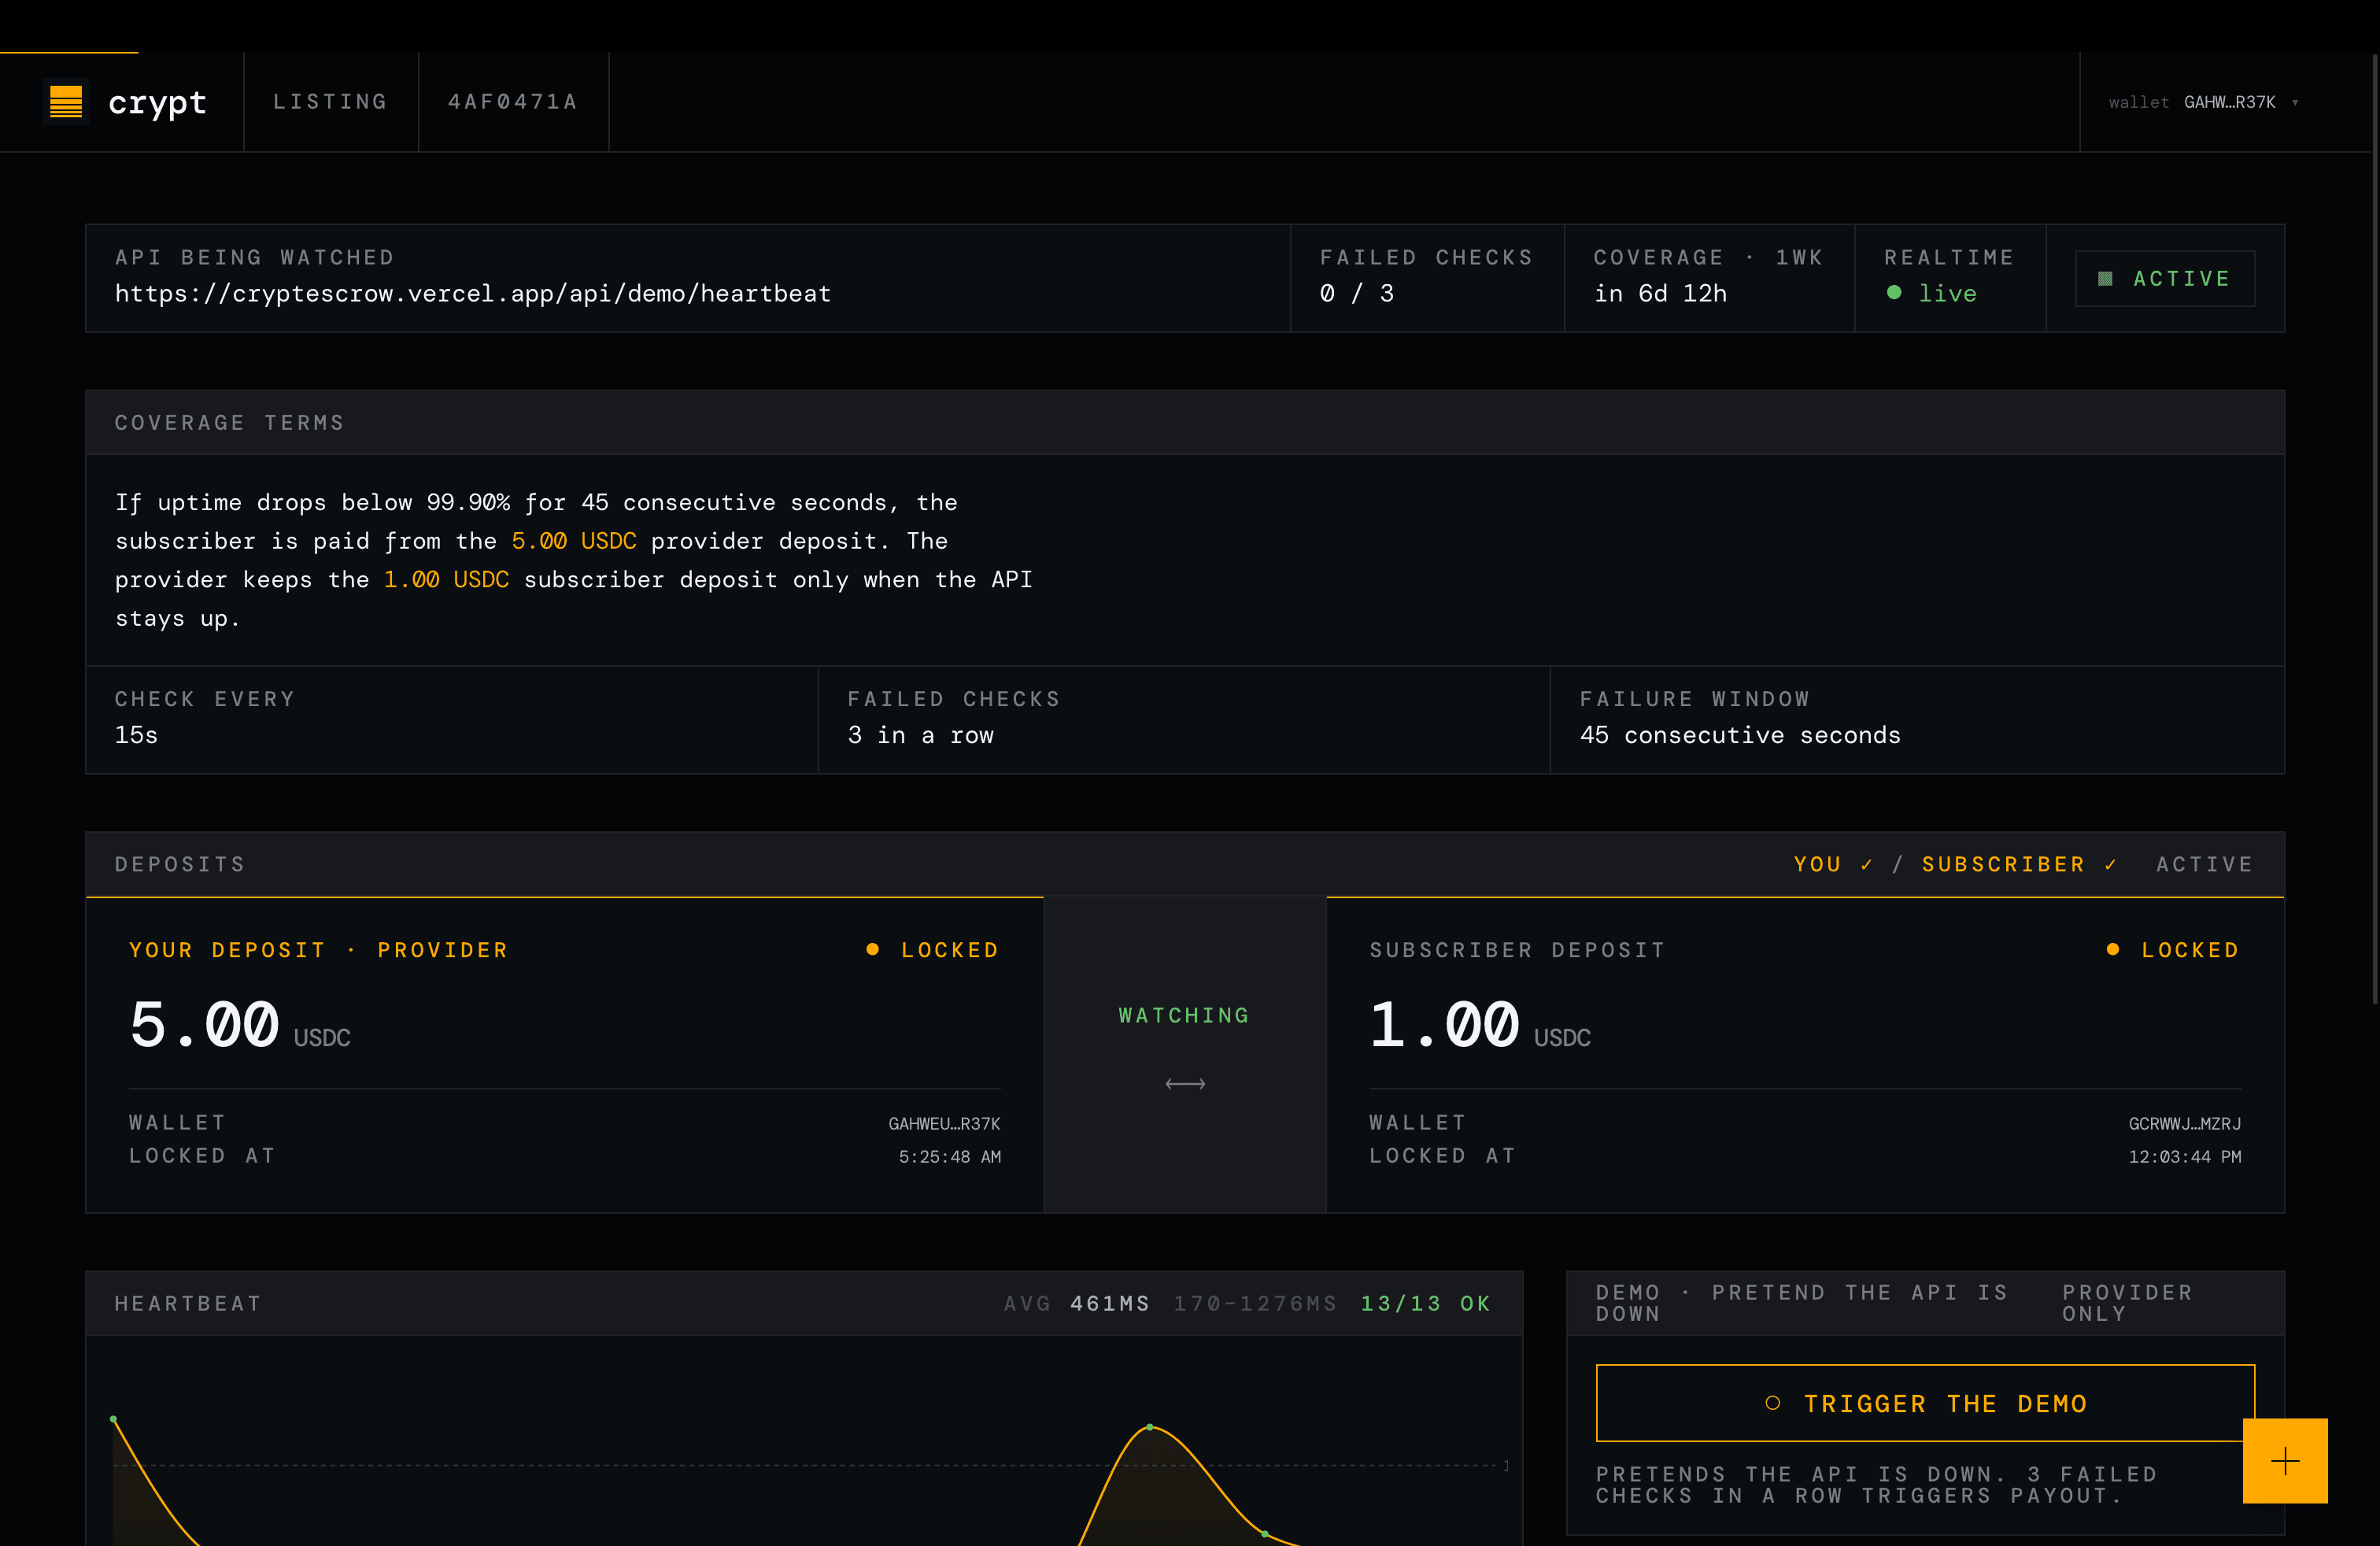Screen dimensions: 2380x1546
Task: Click the ACTIVE status badge
Action: point(2165,278)
